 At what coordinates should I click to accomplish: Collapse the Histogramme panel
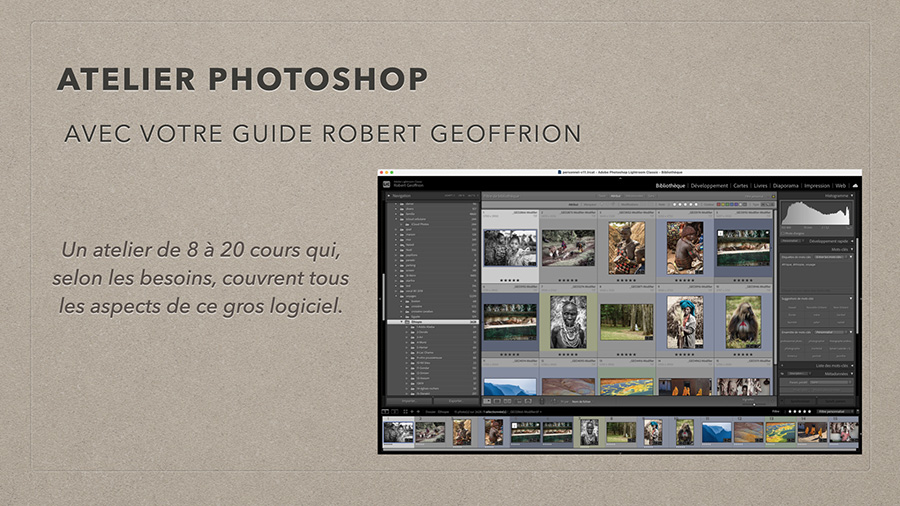853,196
